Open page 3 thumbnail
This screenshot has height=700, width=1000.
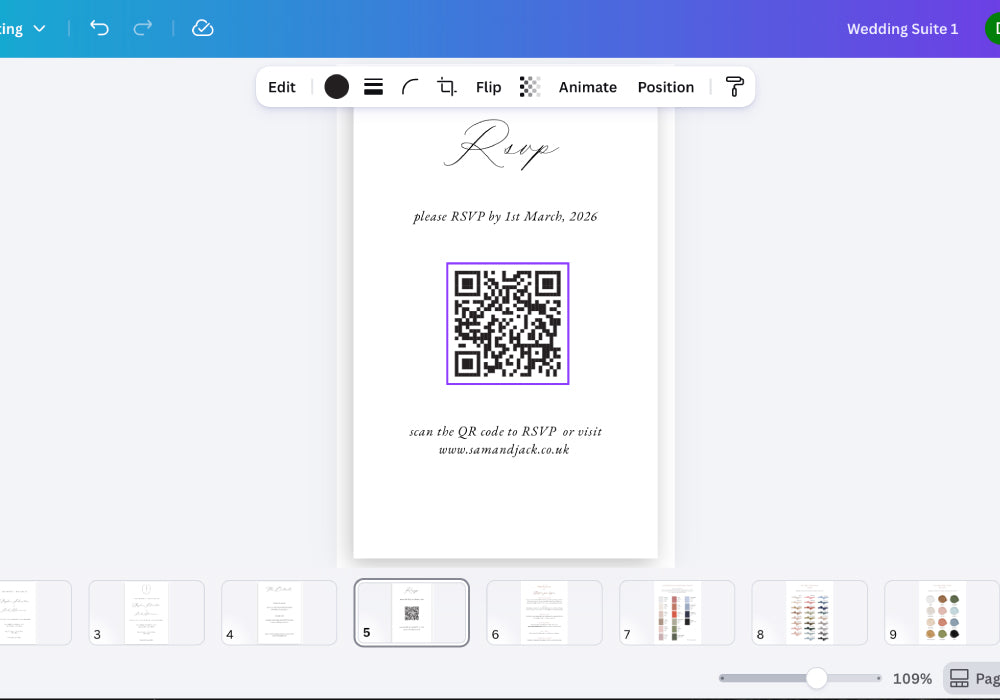pos(147,613)
